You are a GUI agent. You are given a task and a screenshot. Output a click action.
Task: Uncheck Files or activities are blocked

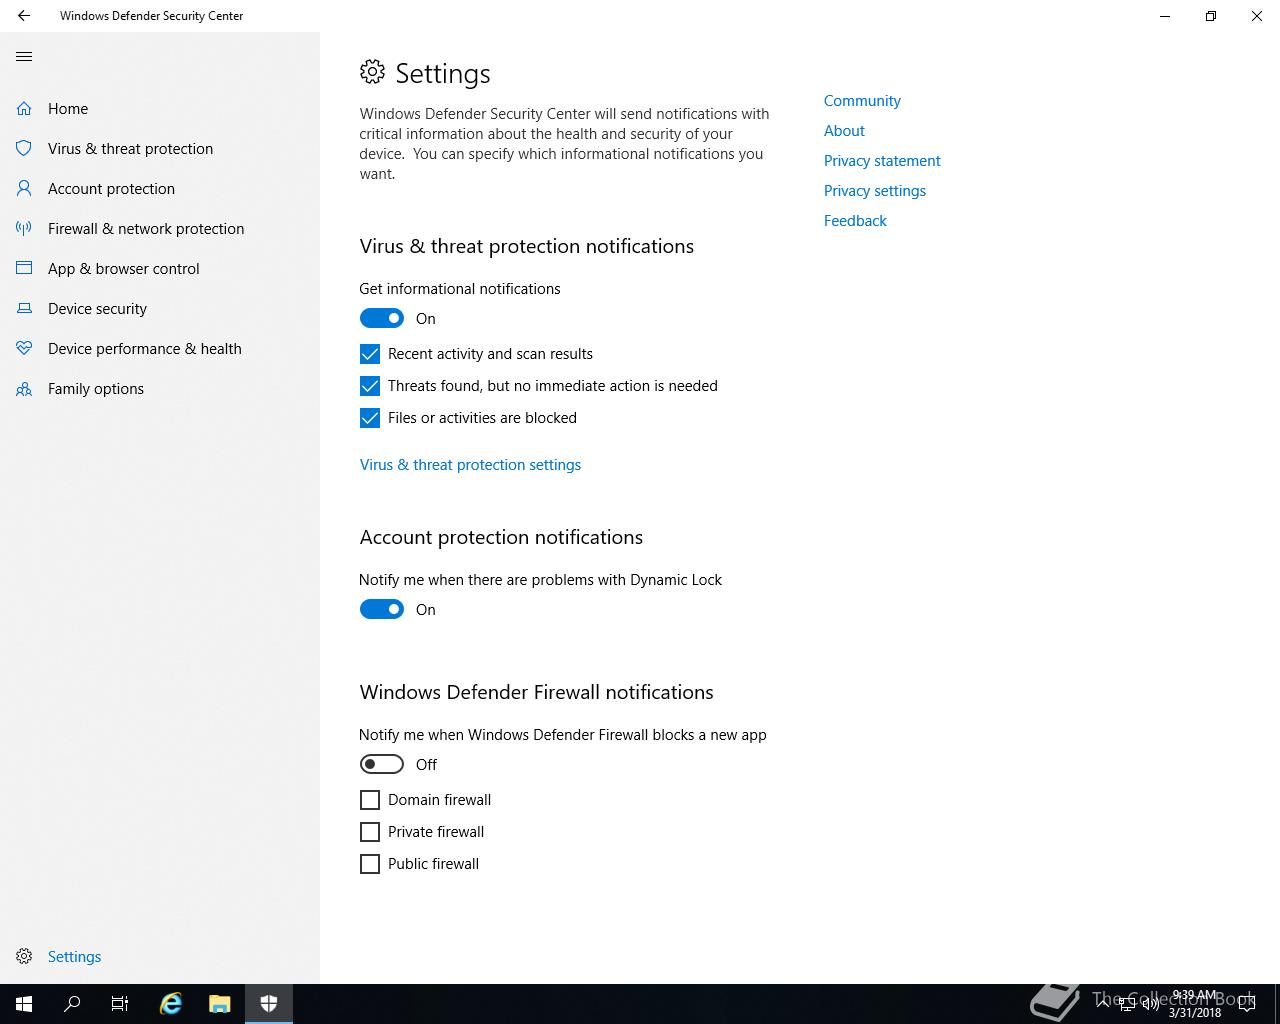[x=370, y=418]
